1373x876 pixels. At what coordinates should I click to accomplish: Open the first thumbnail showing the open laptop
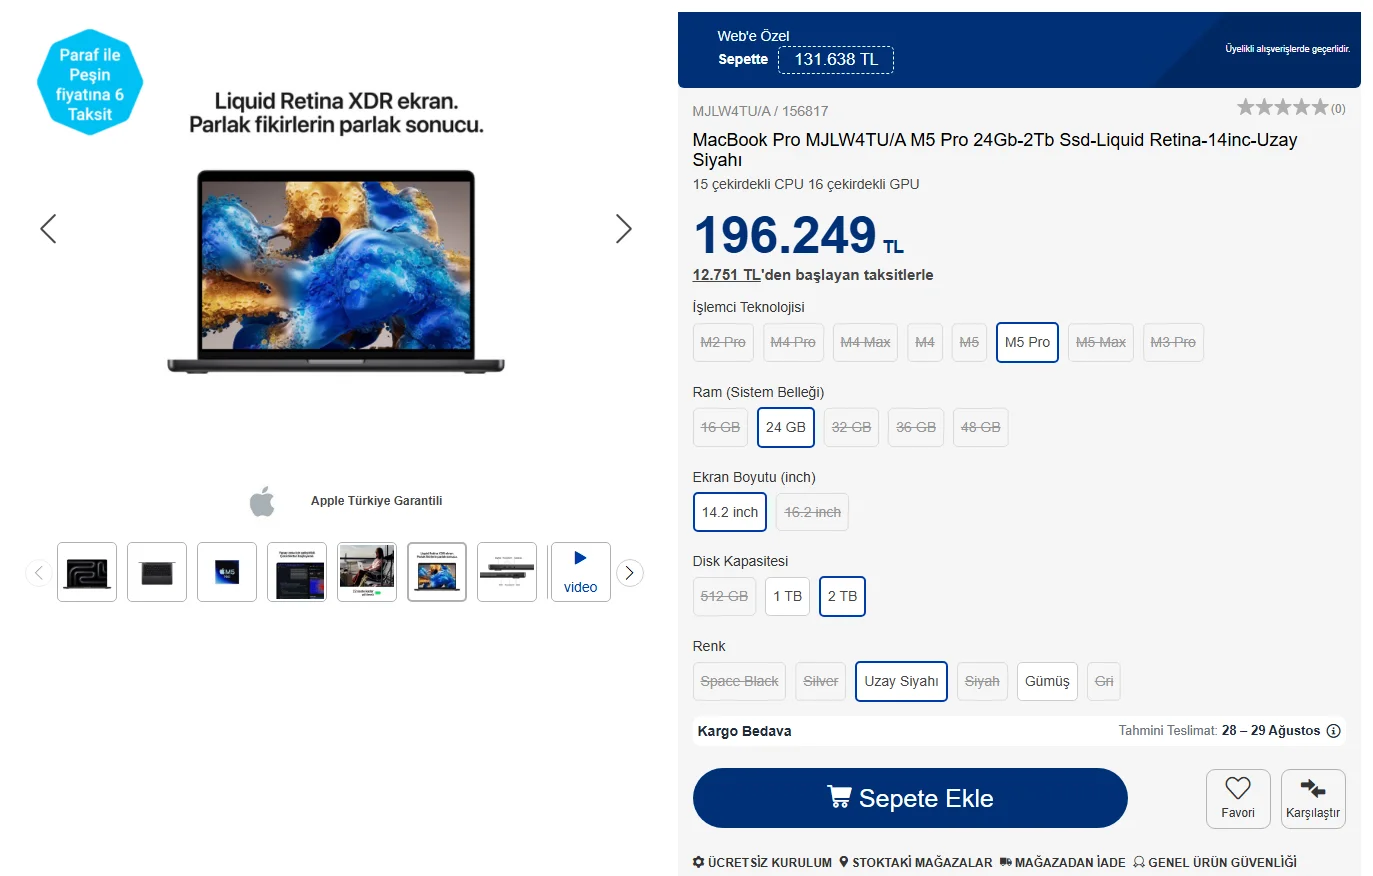coord(87,572)
